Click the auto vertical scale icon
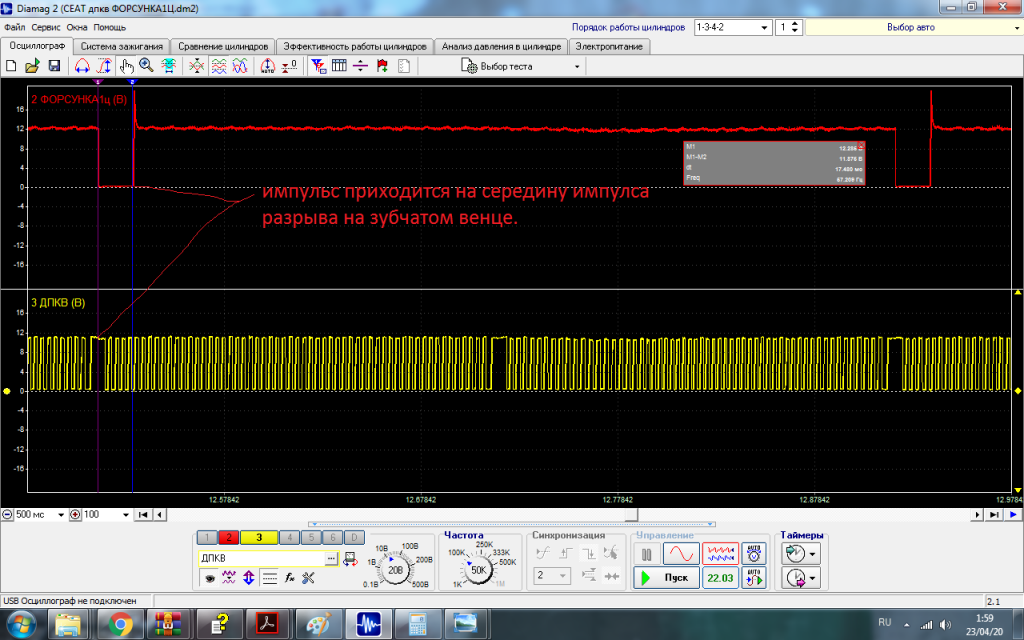 coord(268,66)
